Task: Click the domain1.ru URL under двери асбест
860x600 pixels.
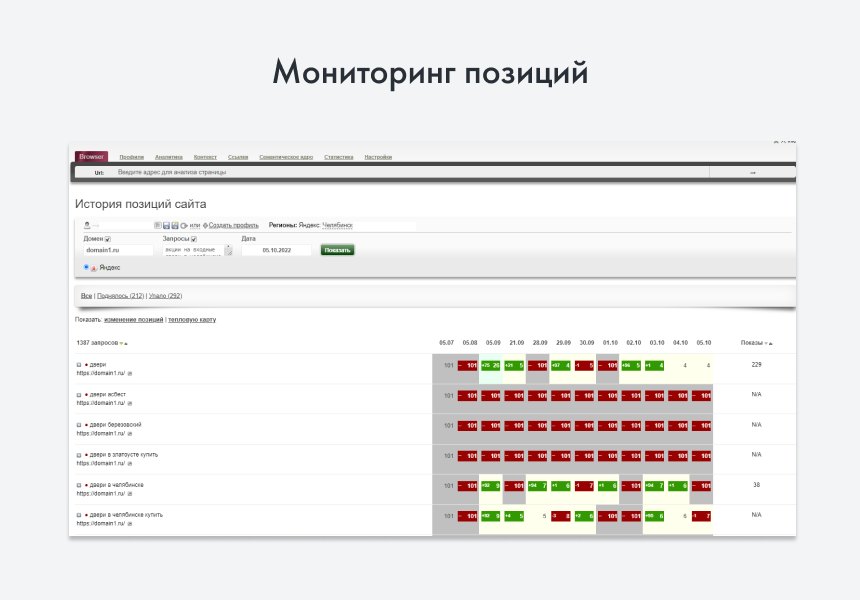Action: coord(101,404)
